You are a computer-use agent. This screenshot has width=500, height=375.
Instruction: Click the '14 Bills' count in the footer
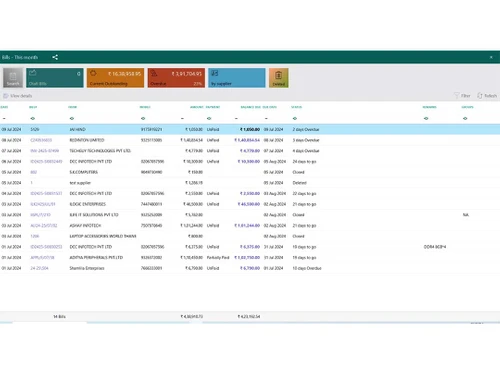pos(59,316)
